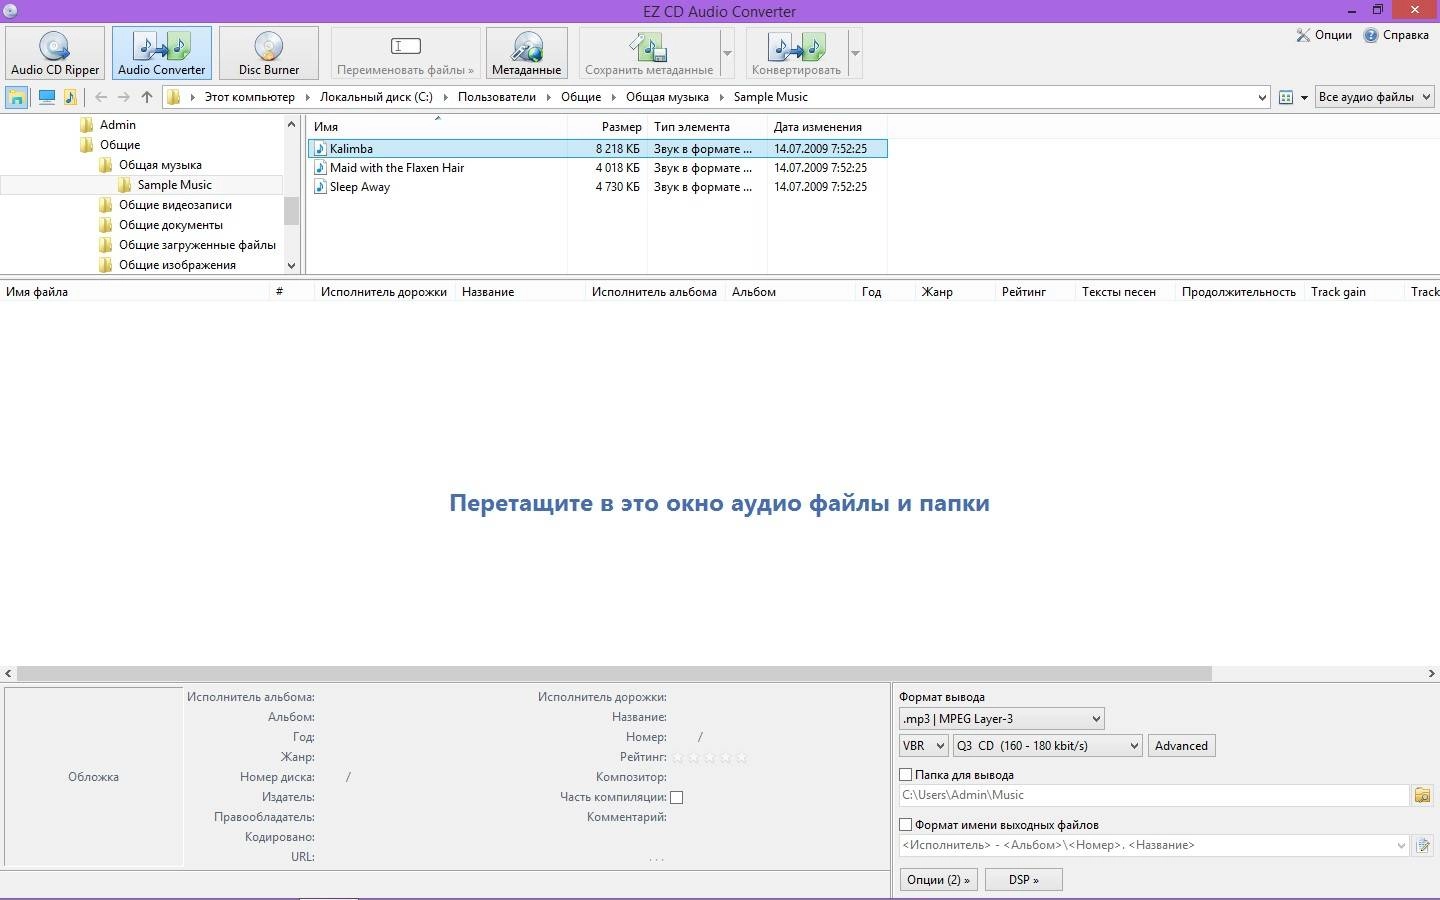Image resolution: width=1440 pixels, height=900 pixels.
Task: Expand the address path history dropdown
Action: [1261, 97]
